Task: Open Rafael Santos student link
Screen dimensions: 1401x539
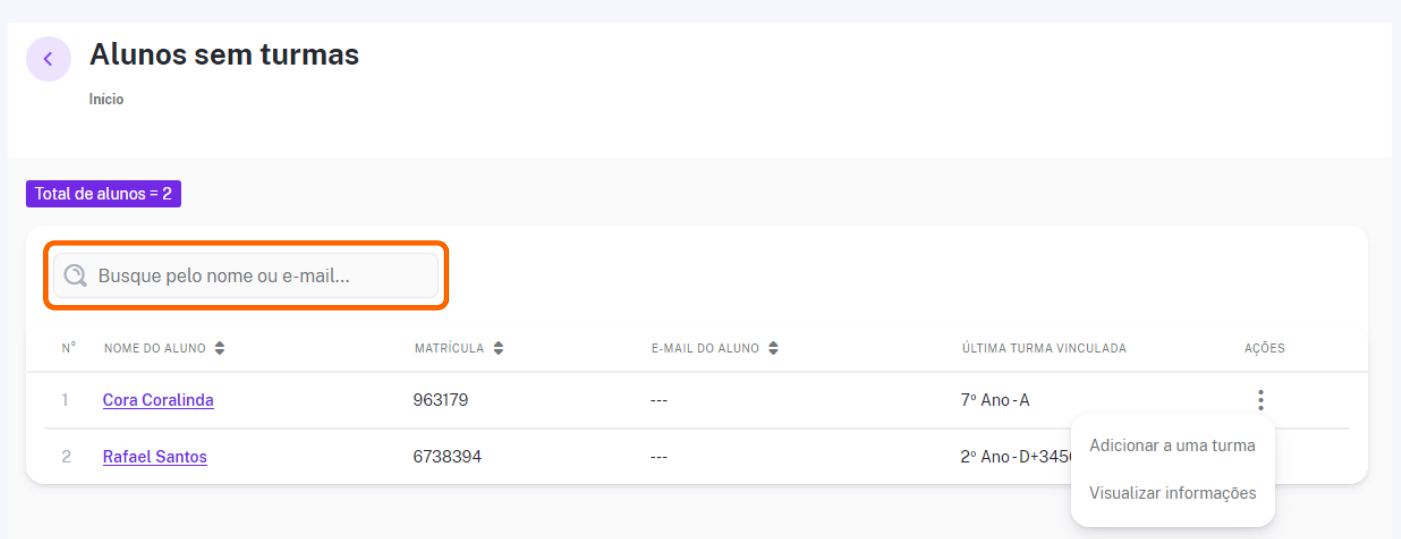Action: [x=155, y=457]
